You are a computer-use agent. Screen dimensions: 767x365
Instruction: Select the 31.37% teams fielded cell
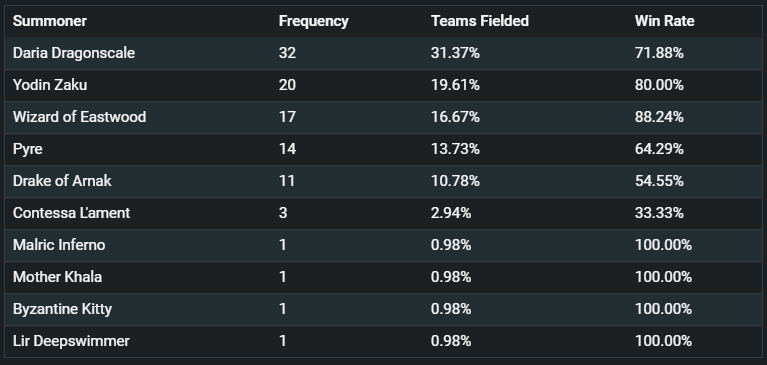coord(455,53)
